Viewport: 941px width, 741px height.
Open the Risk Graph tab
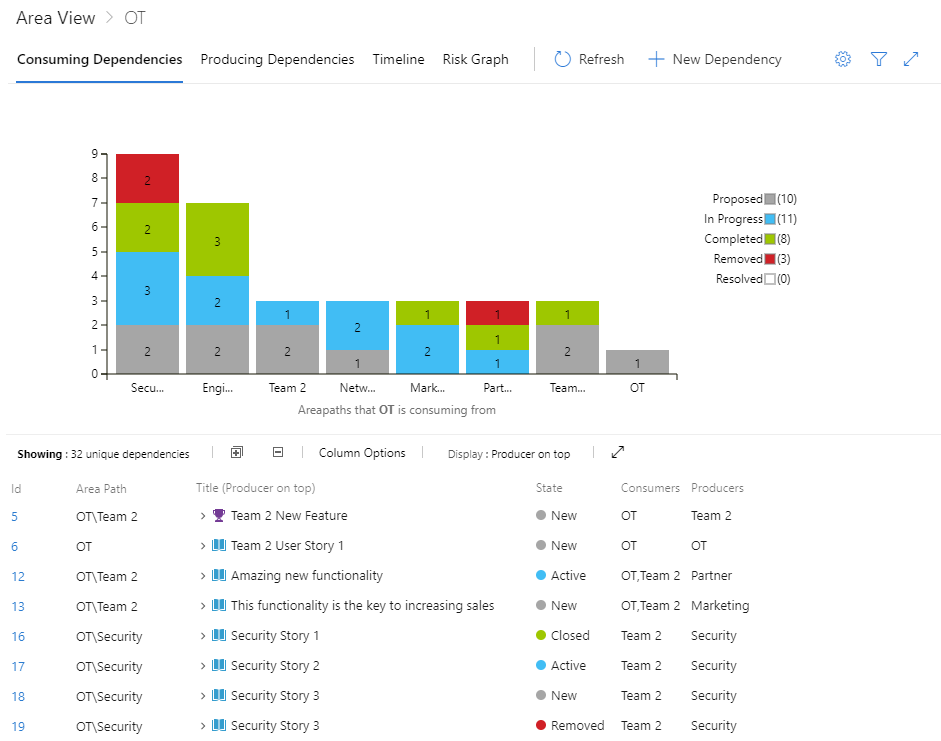click(x=475, y=59)
